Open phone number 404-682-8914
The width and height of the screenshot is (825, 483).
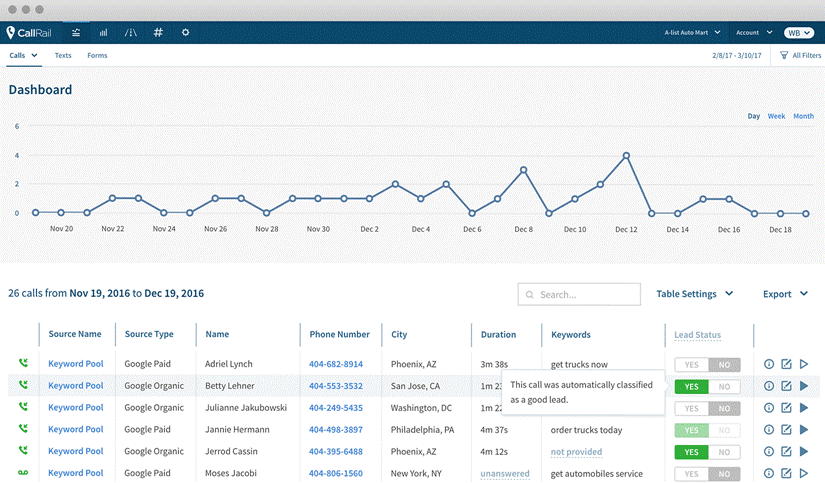coord(335,364)
